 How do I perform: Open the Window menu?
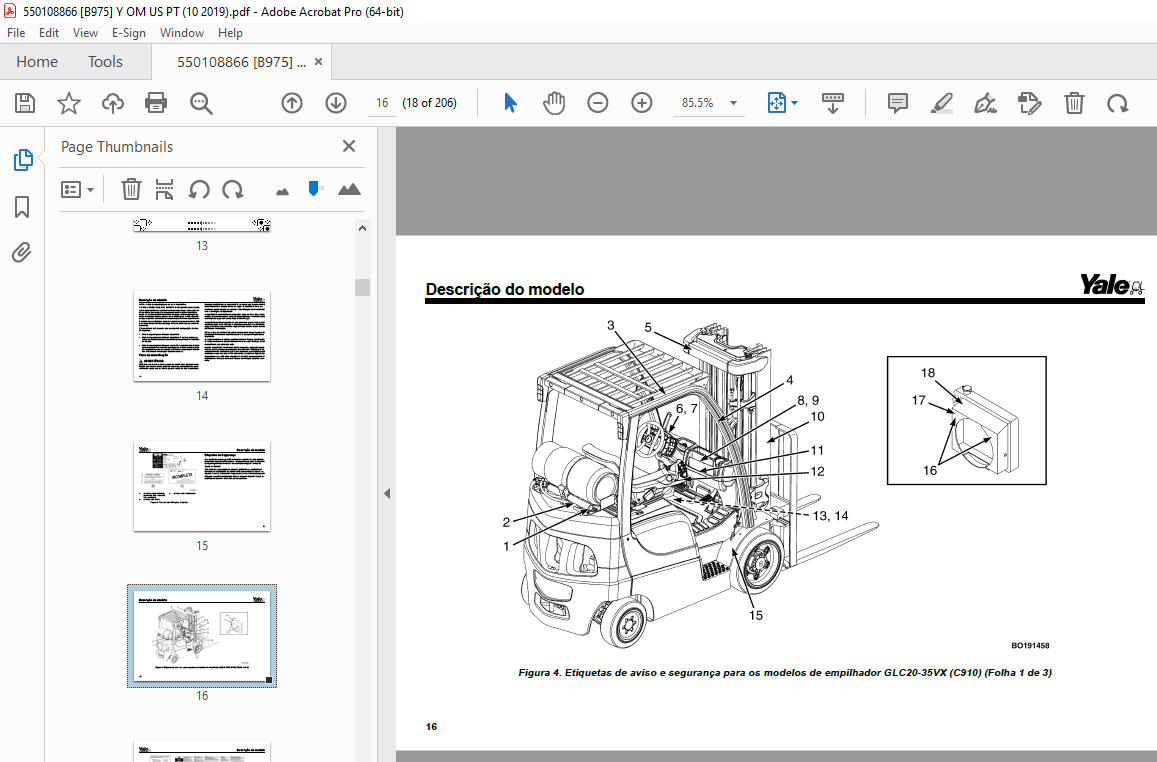tap(182, 32)
